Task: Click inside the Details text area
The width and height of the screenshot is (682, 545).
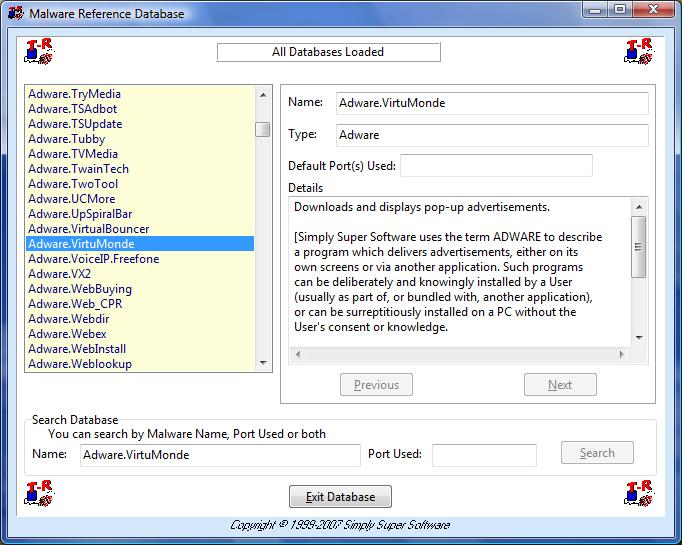Action: (x=460, y=272)
